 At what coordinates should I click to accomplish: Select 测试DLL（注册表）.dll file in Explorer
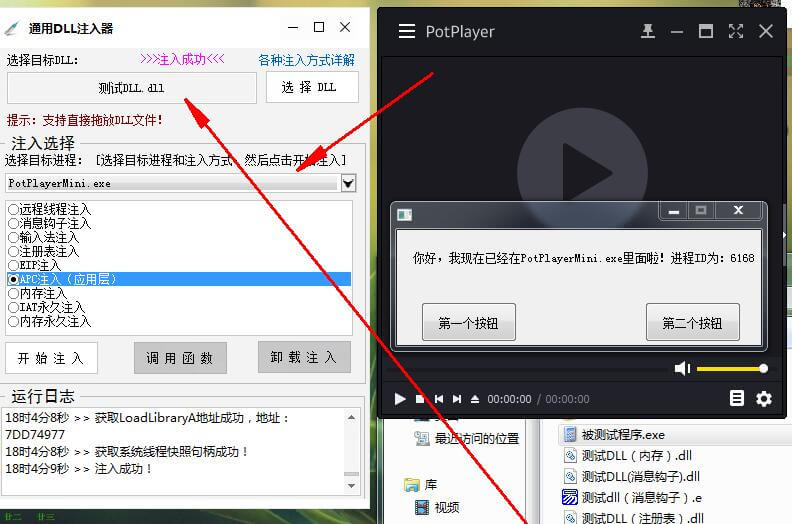tap(633, 517)
